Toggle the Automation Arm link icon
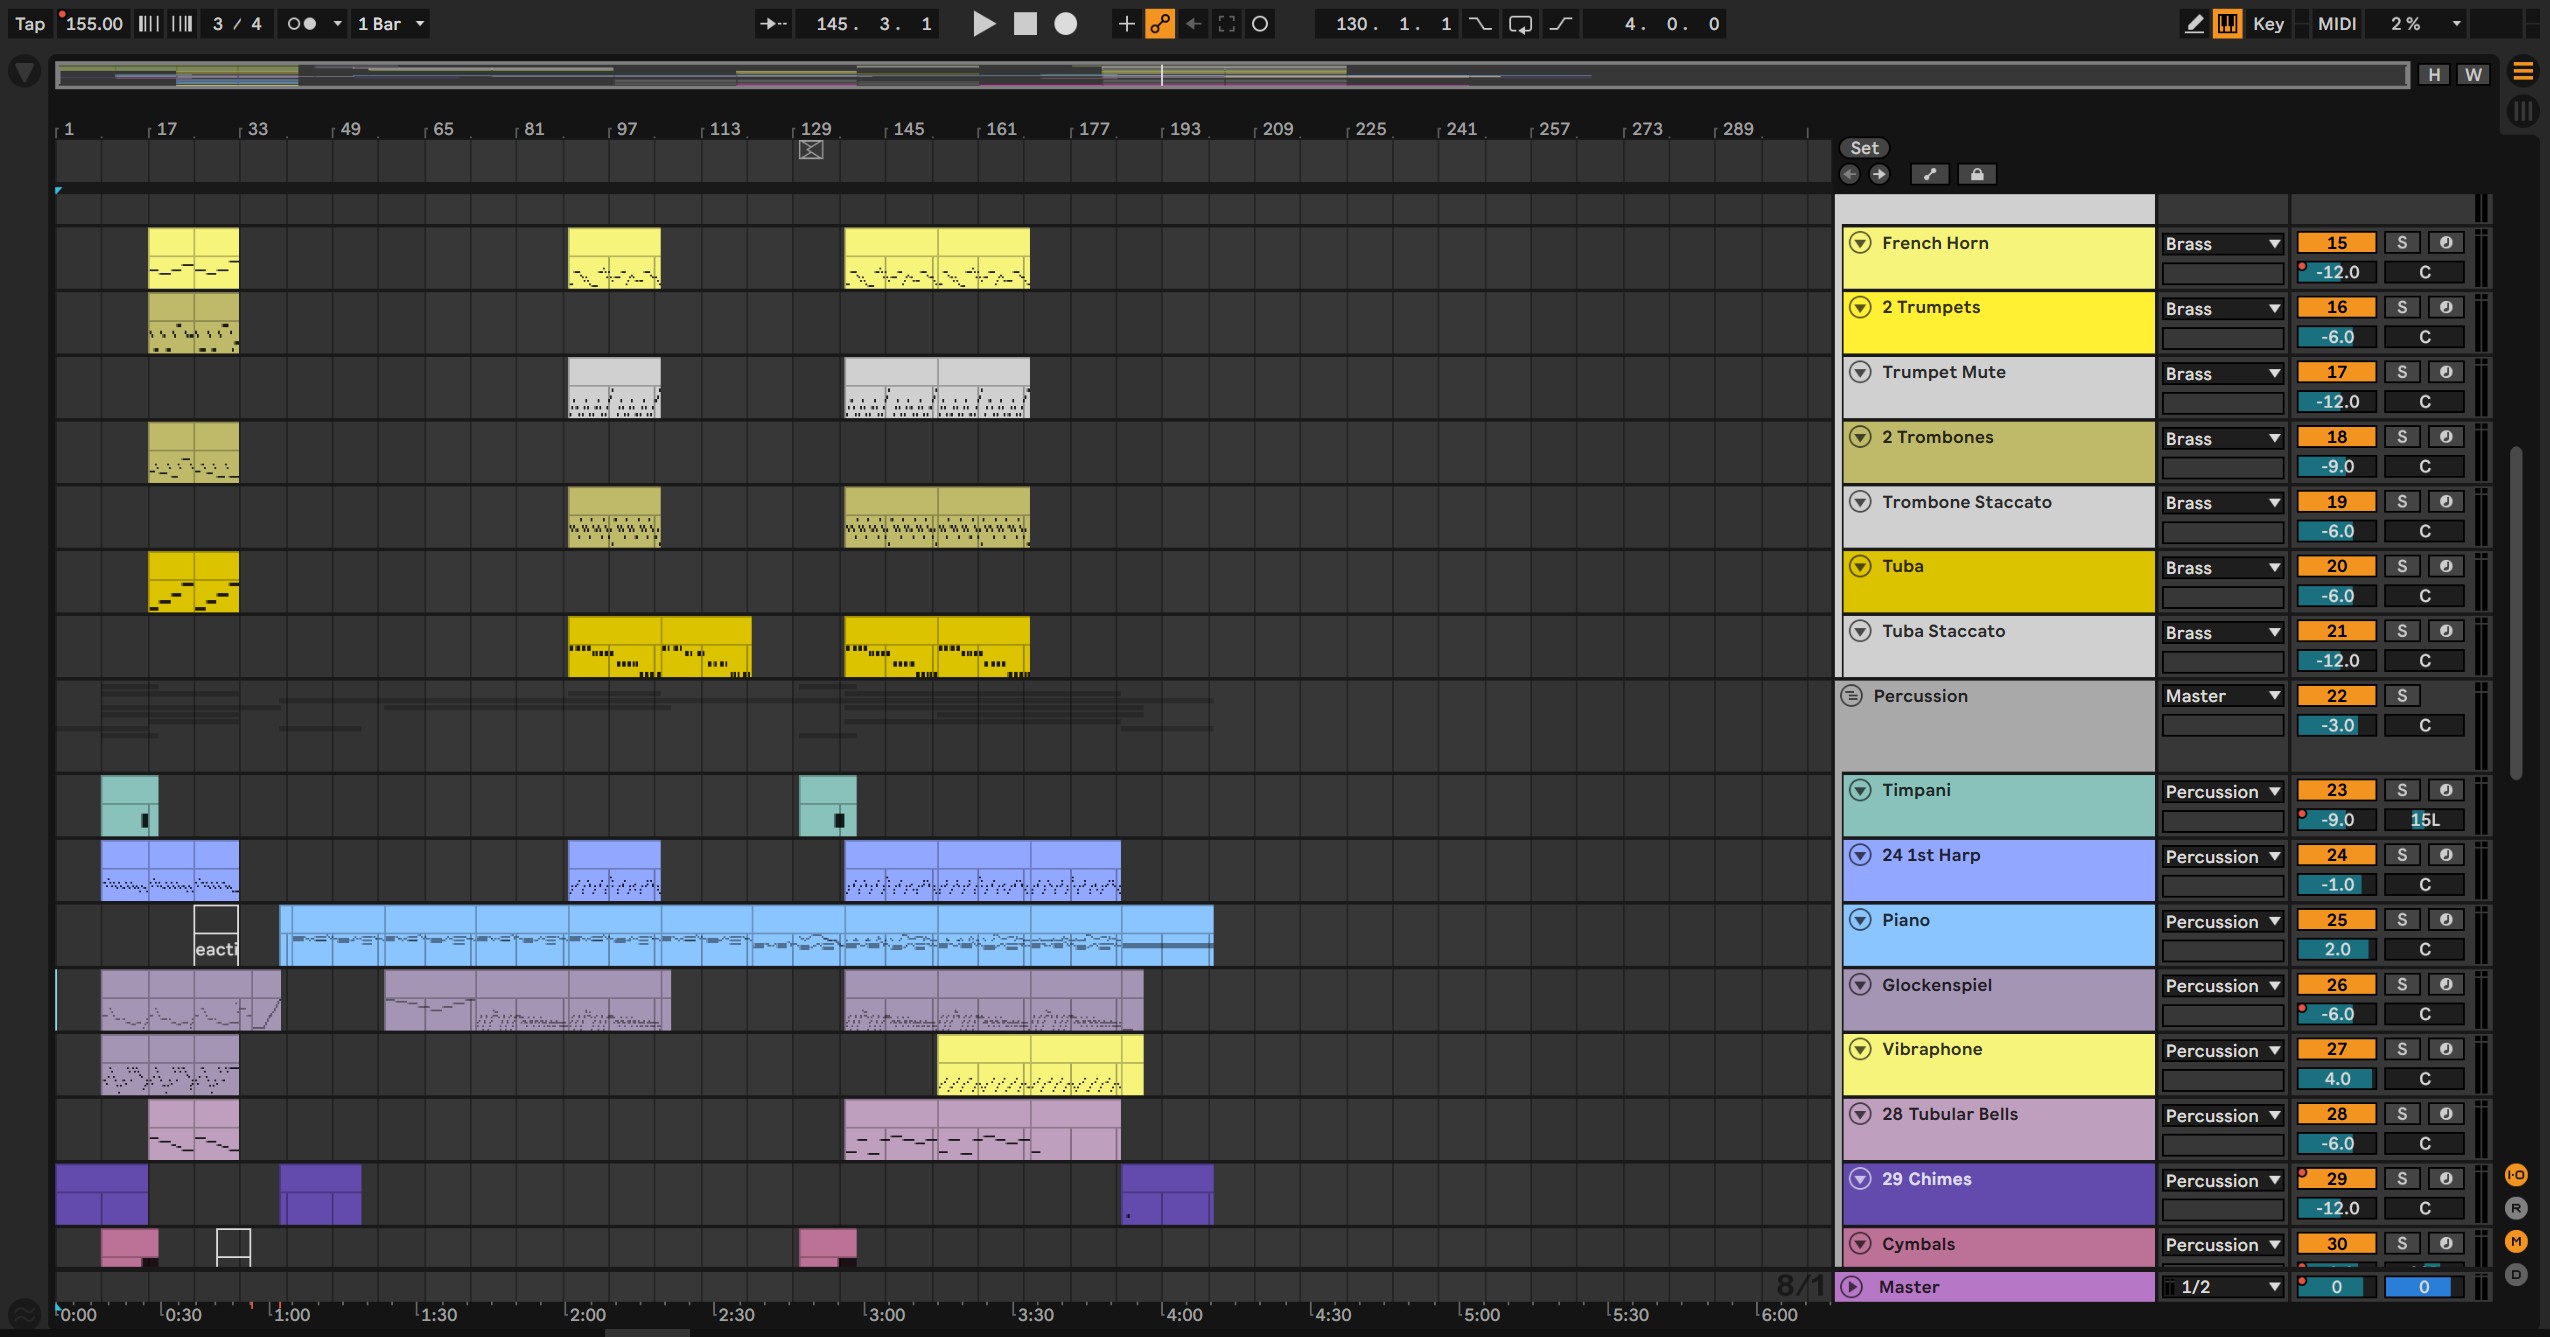Image resolution: width=2550 pixels, height=1337 pixels. pos(1160,24)
